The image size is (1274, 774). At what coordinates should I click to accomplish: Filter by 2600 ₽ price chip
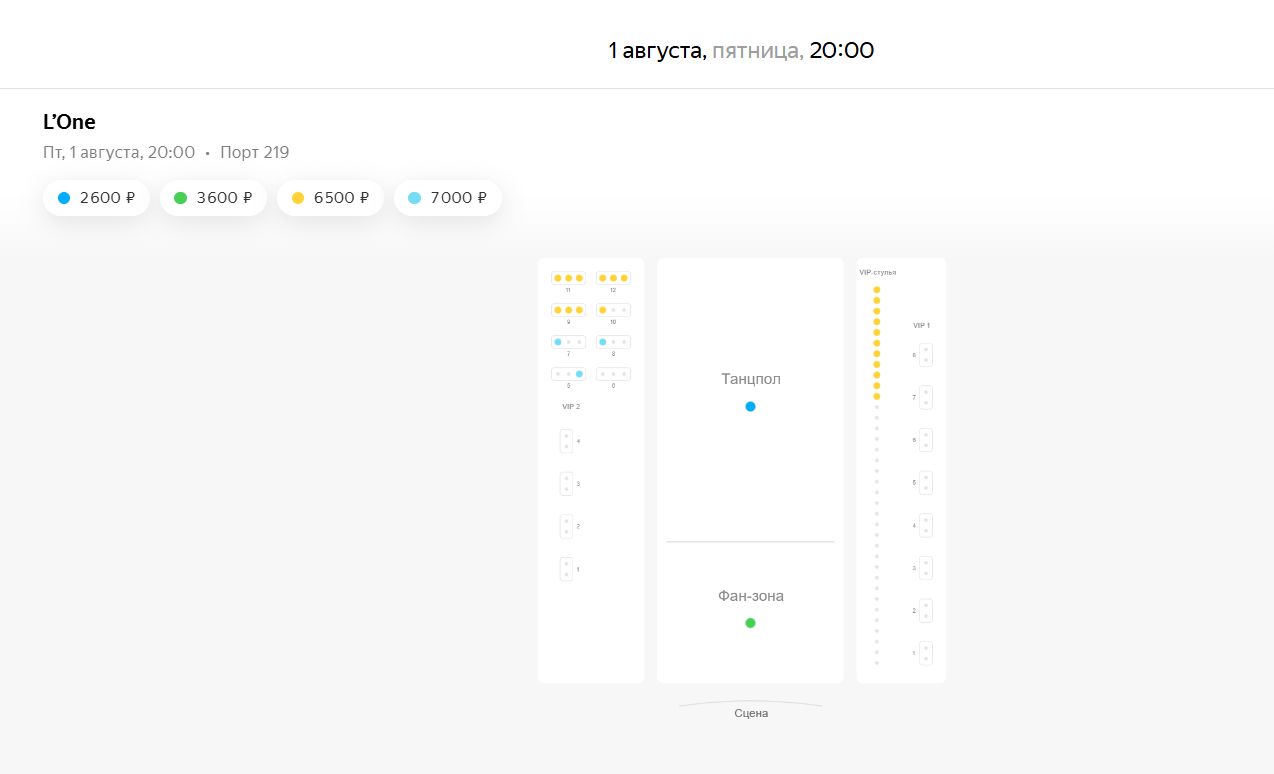pos(96,198)
